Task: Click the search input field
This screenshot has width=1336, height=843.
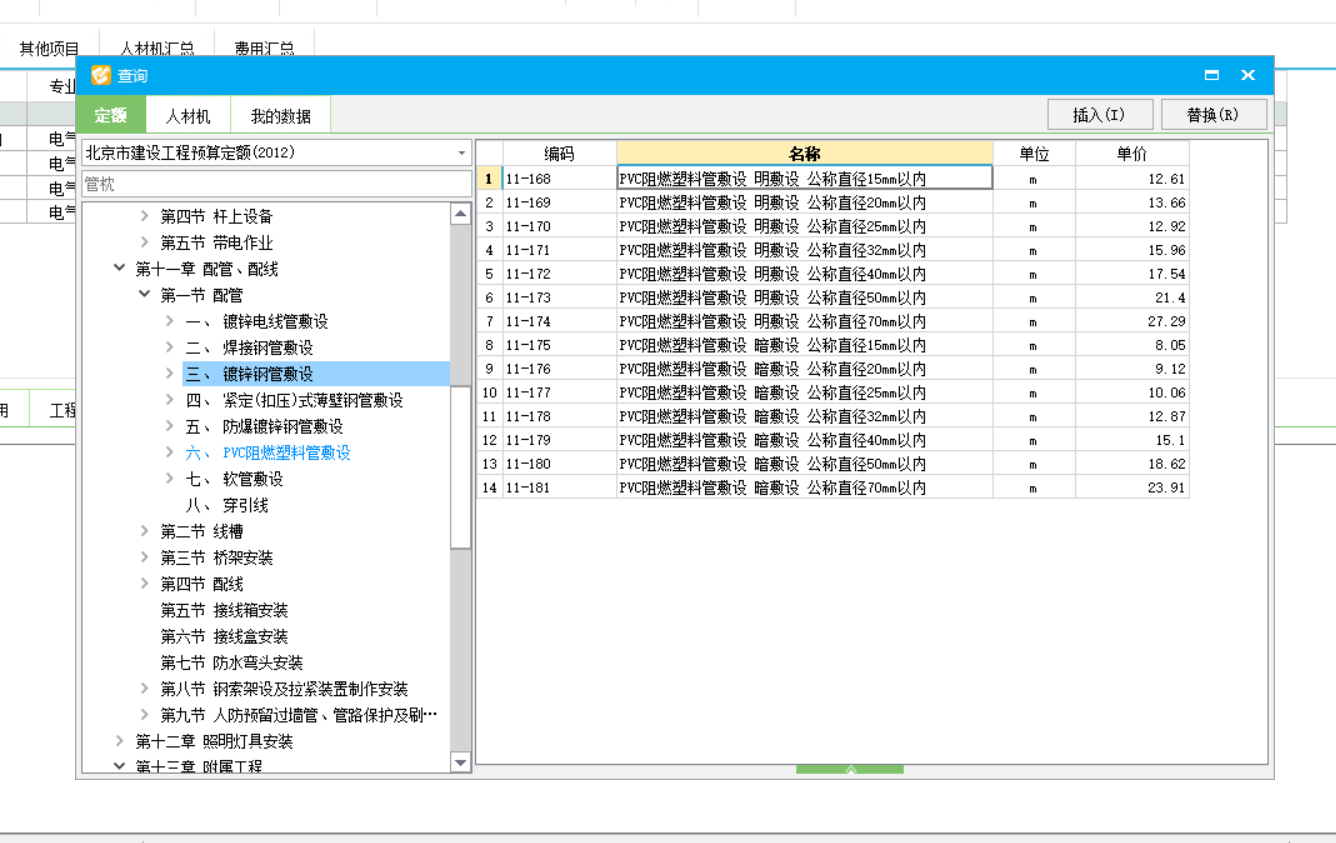Action: tap(276, 184)
